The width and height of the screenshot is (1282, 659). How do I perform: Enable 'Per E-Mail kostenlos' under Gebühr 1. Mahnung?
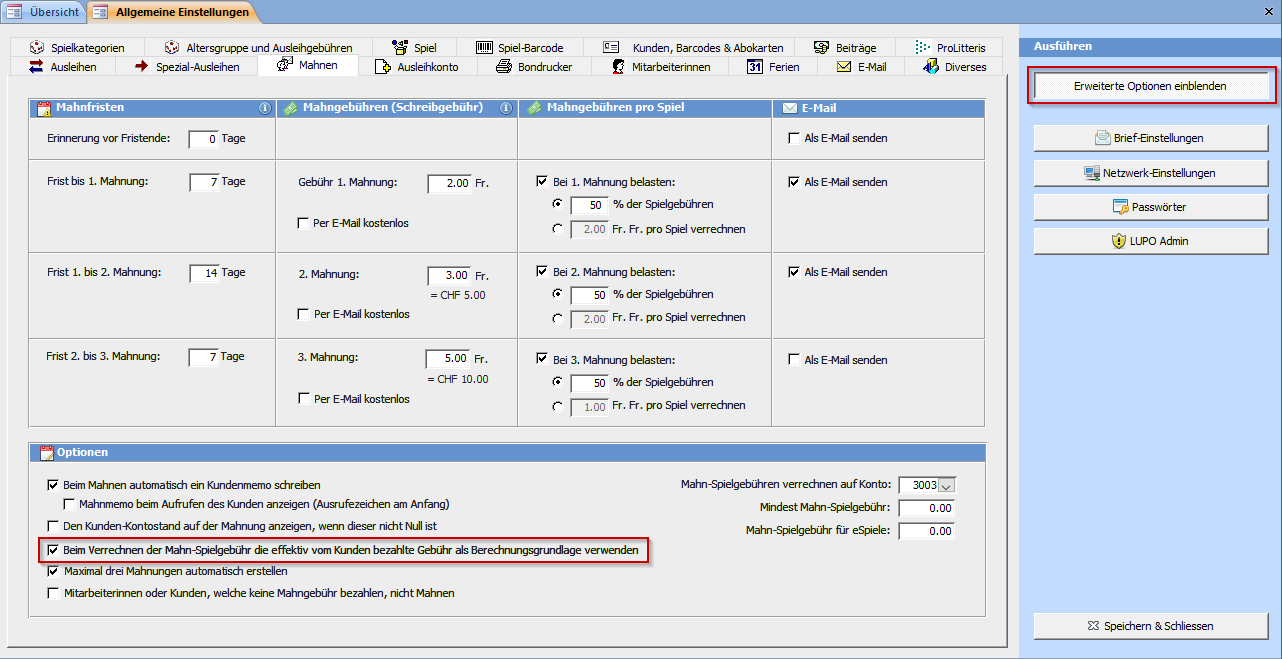tap(303, 223)
